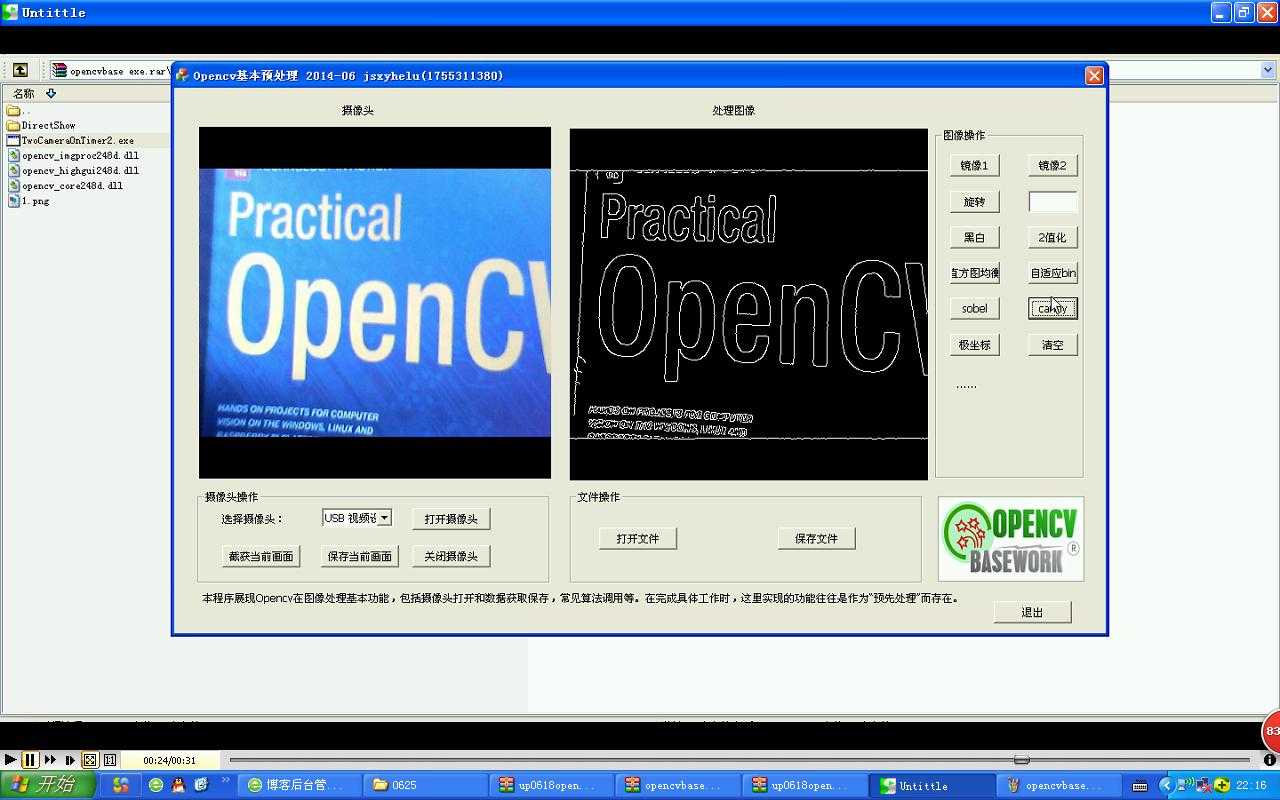Click the 极坐标 polar coordinates button

pos(974,345)
